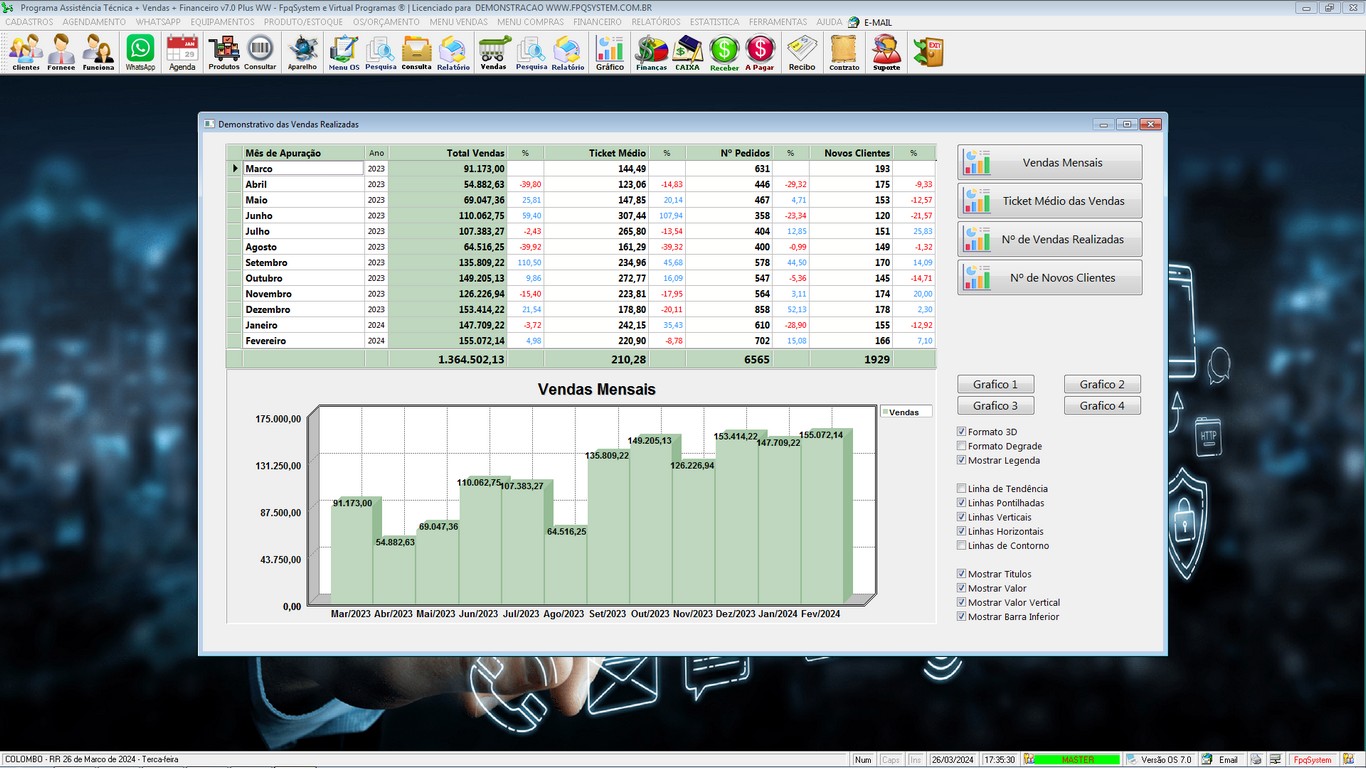Open the Agenda calendar icon
The height and width of the screenshot is (768, 1366).
[182, 52]
